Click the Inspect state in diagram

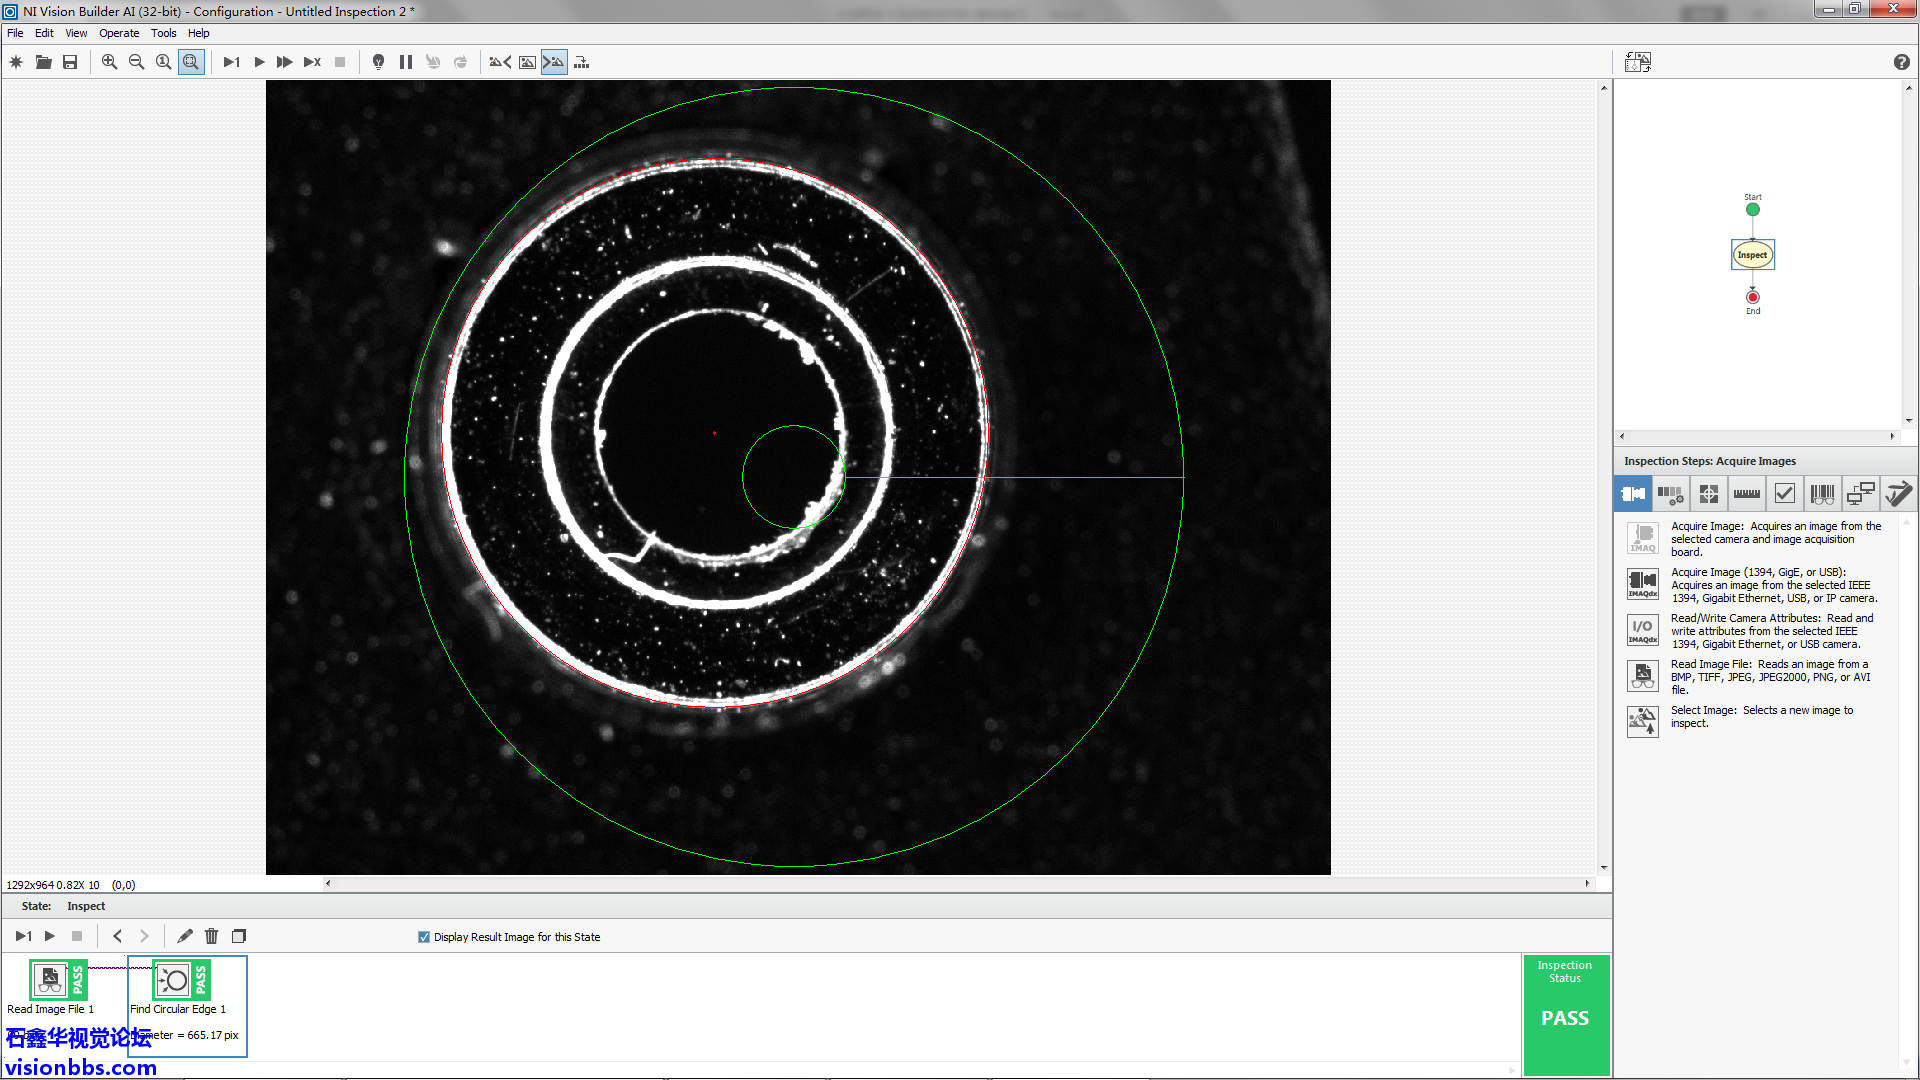(x=1752, y=255)
